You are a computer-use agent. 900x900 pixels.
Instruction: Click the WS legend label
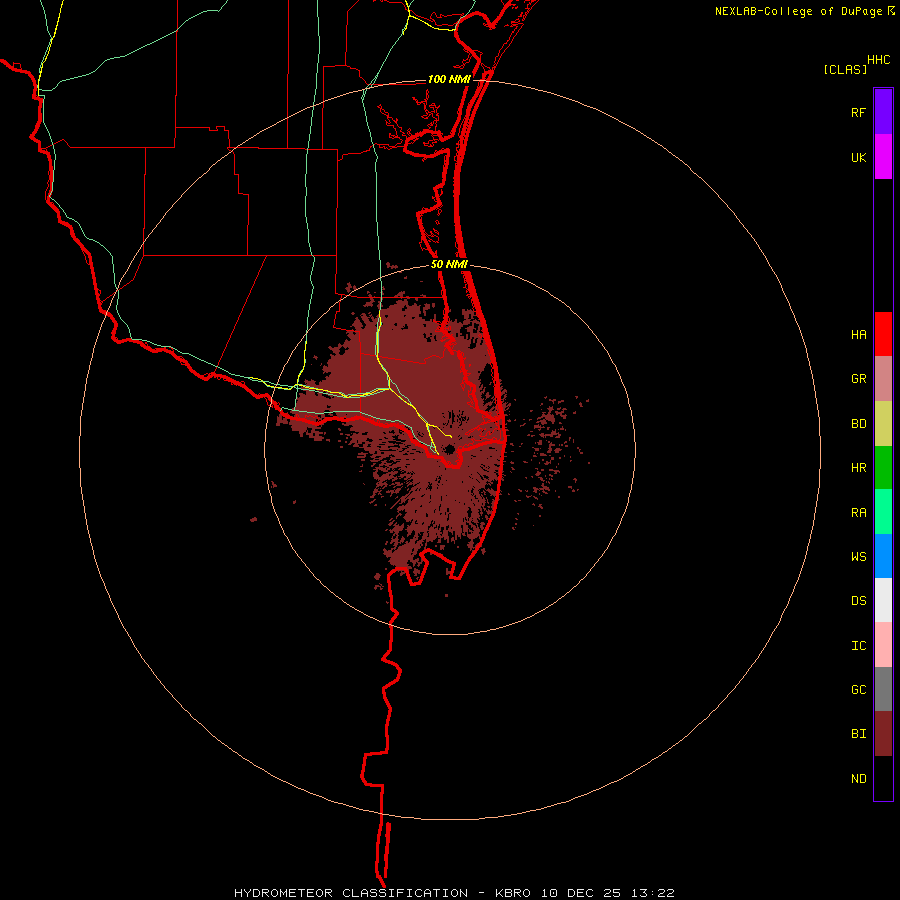click(x=858, y=557)
